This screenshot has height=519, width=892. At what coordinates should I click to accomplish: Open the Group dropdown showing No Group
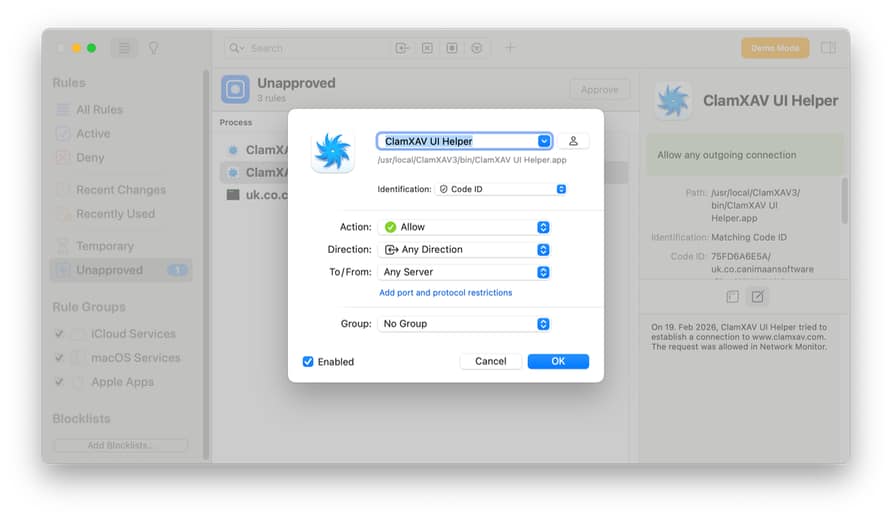(464, 324)
